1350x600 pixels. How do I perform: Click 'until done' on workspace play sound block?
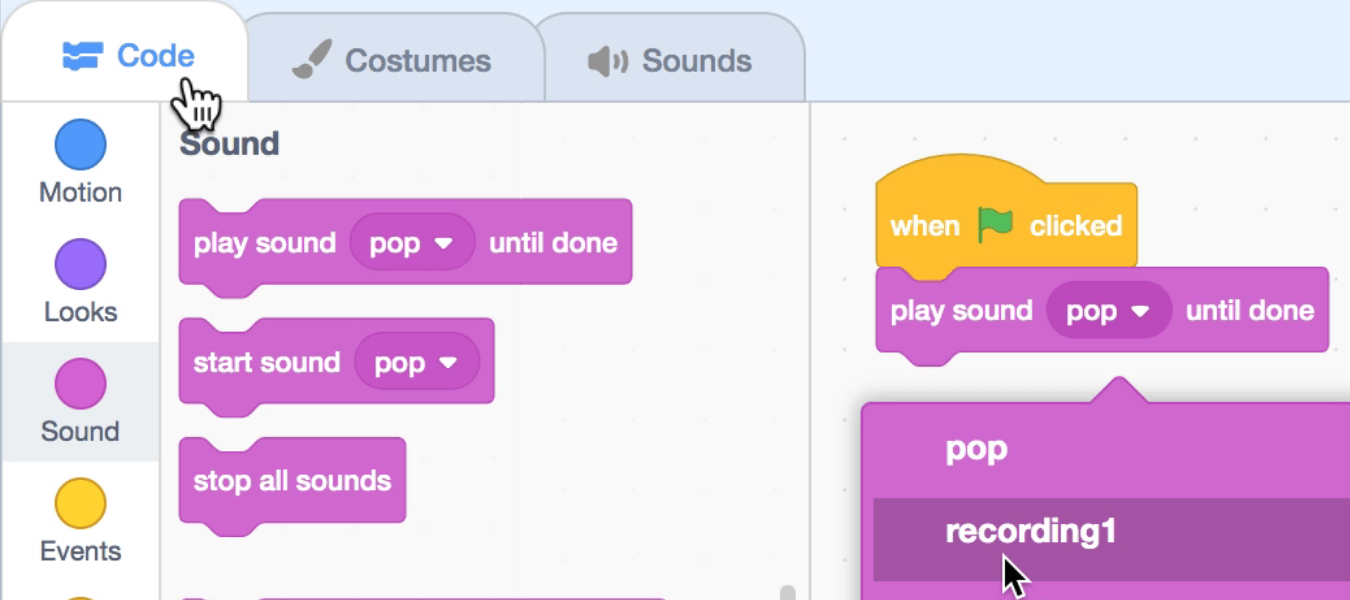pyautogui.click(x=1250, y=311)
